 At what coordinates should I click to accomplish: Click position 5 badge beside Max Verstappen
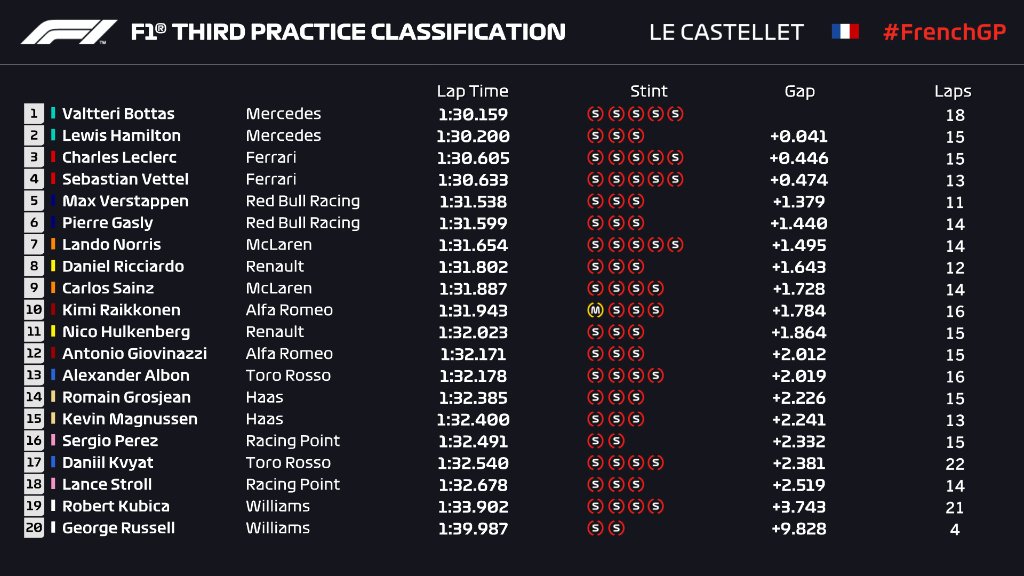(35, 201)
